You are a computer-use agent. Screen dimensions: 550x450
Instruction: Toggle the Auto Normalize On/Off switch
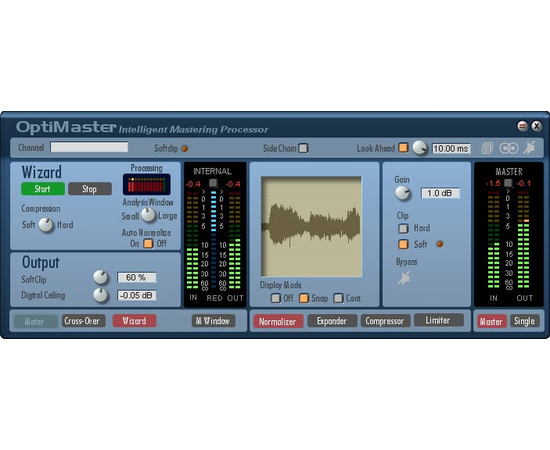(148, 243)
